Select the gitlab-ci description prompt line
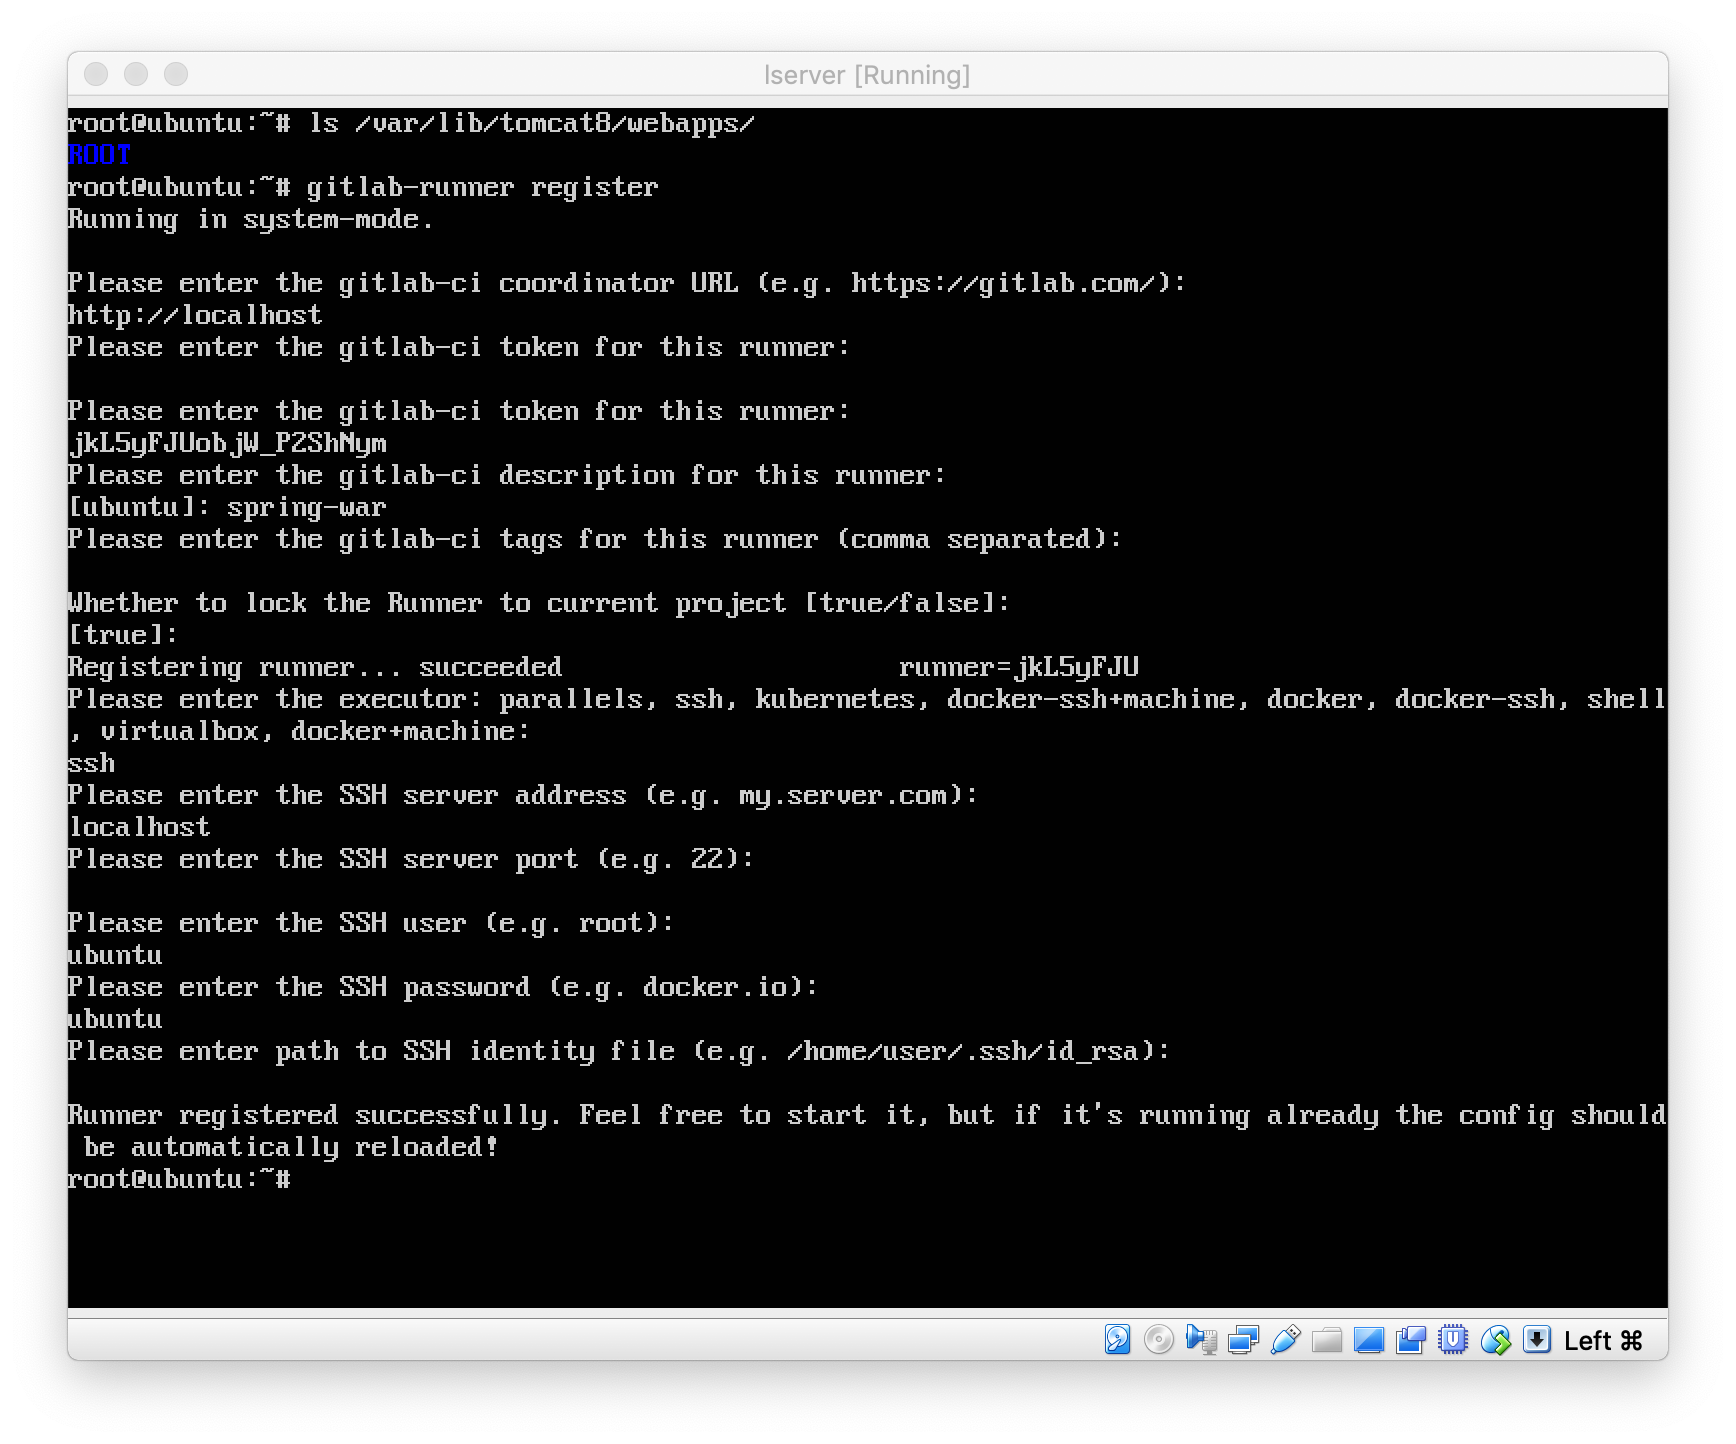The image size is (1736, 1444). coord(507,475)
